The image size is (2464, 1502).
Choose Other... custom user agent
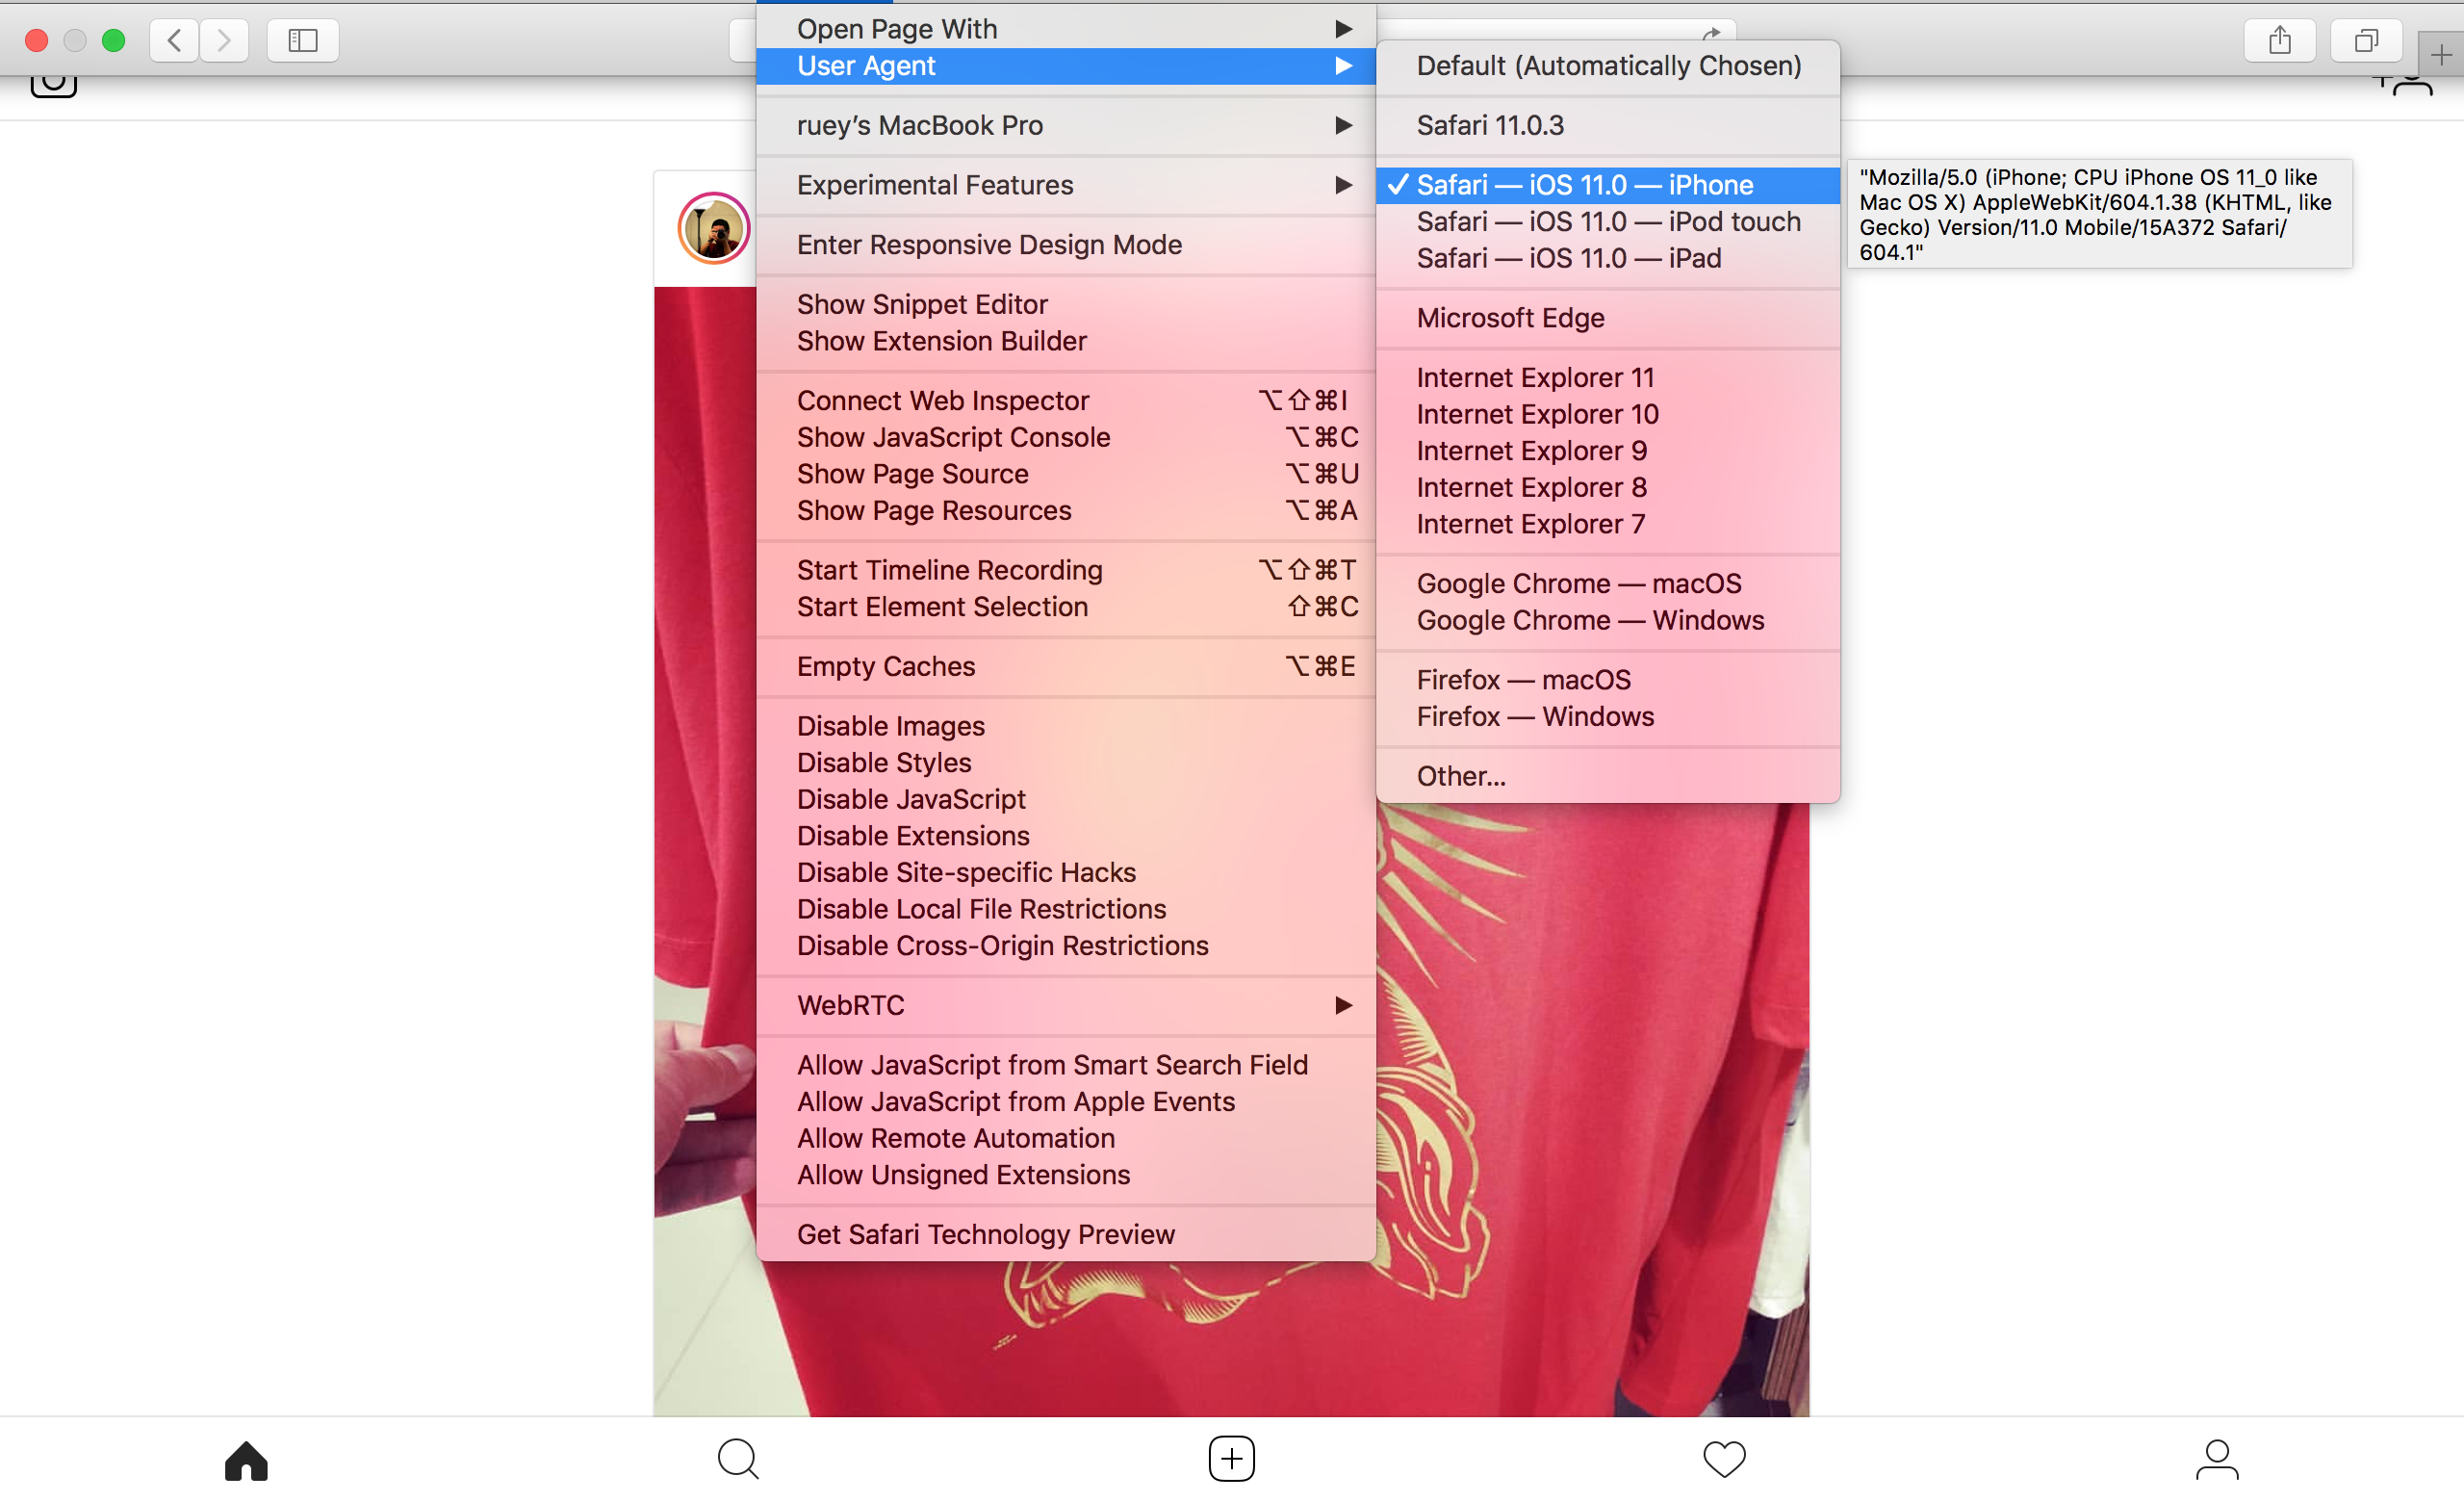[x=1607, y=776]
